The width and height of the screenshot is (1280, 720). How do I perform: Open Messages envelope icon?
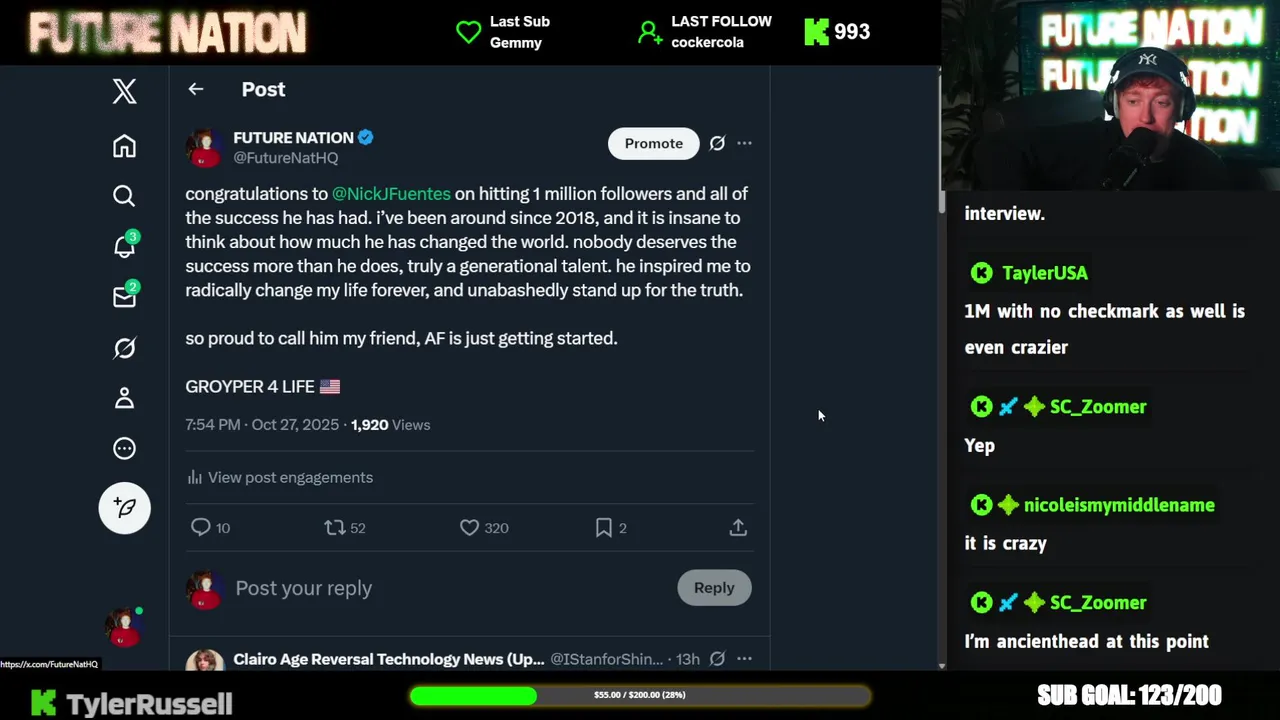pyautogui.click(x=124, y=297)
